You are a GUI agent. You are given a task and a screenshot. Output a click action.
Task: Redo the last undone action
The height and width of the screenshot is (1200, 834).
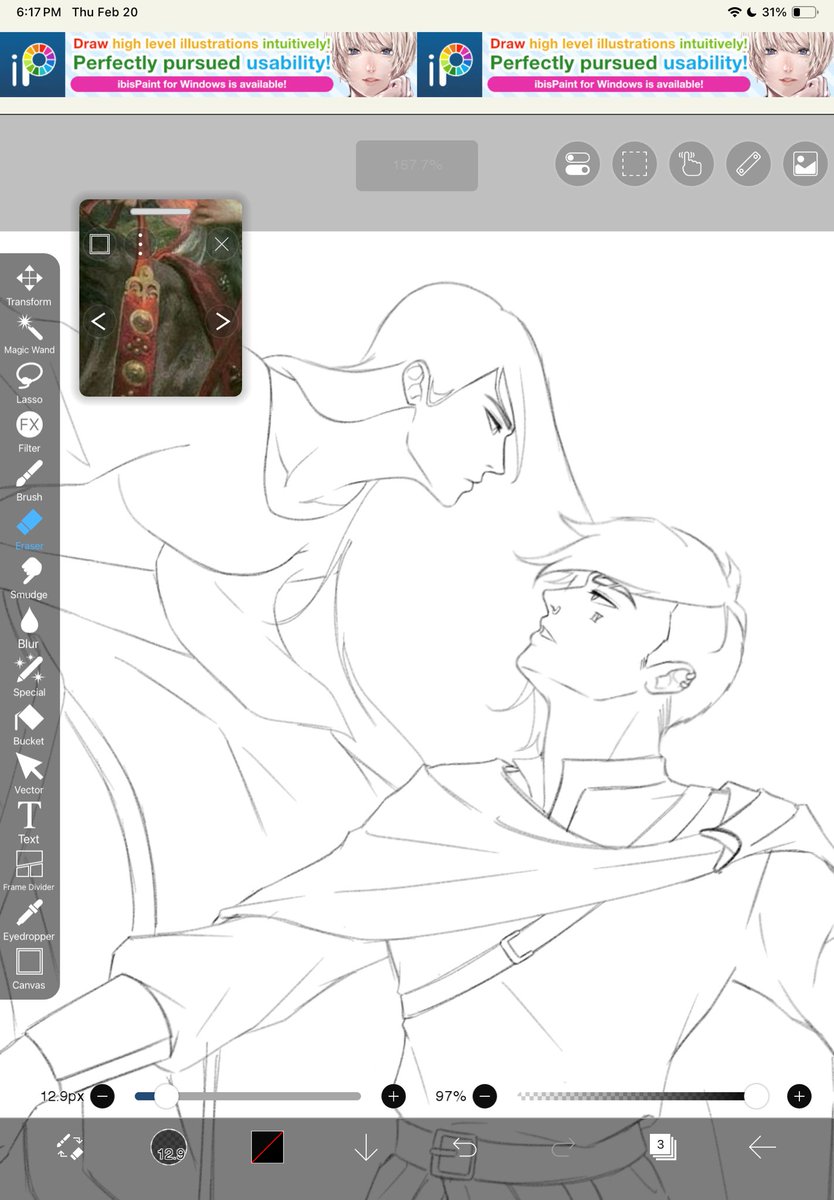click(563, 1147)
